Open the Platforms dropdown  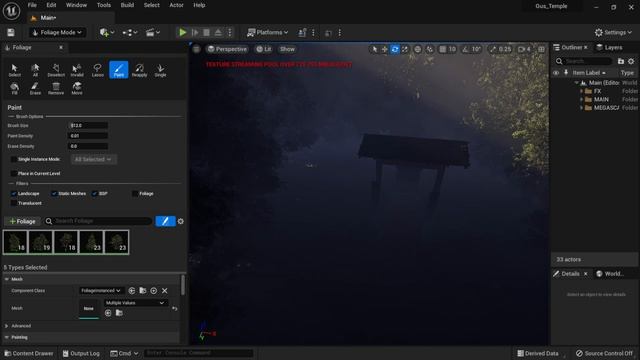coord(268,33)
